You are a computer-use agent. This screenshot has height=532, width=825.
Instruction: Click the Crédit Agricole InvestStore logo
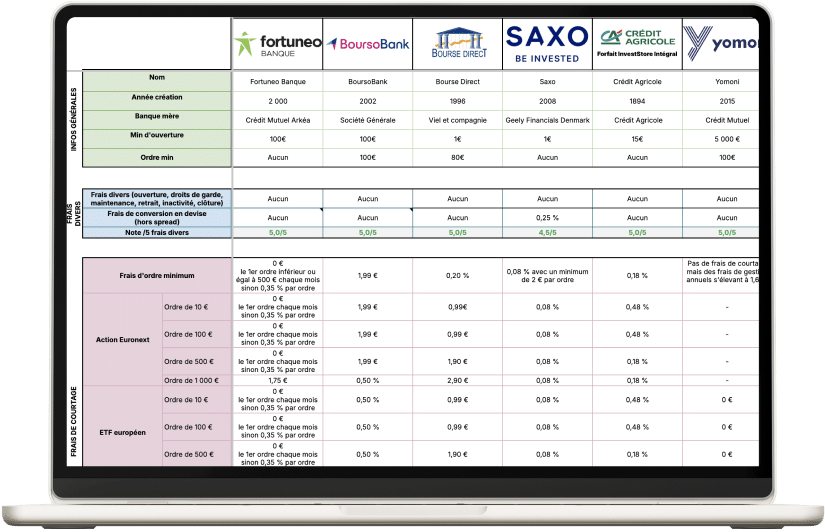click(637, 43)
